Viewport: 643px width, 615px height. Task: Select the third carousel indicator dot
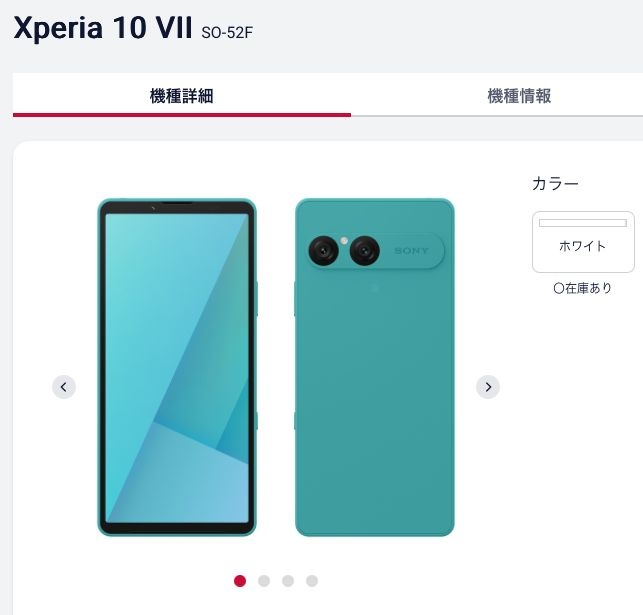click(x=288, y=581)
